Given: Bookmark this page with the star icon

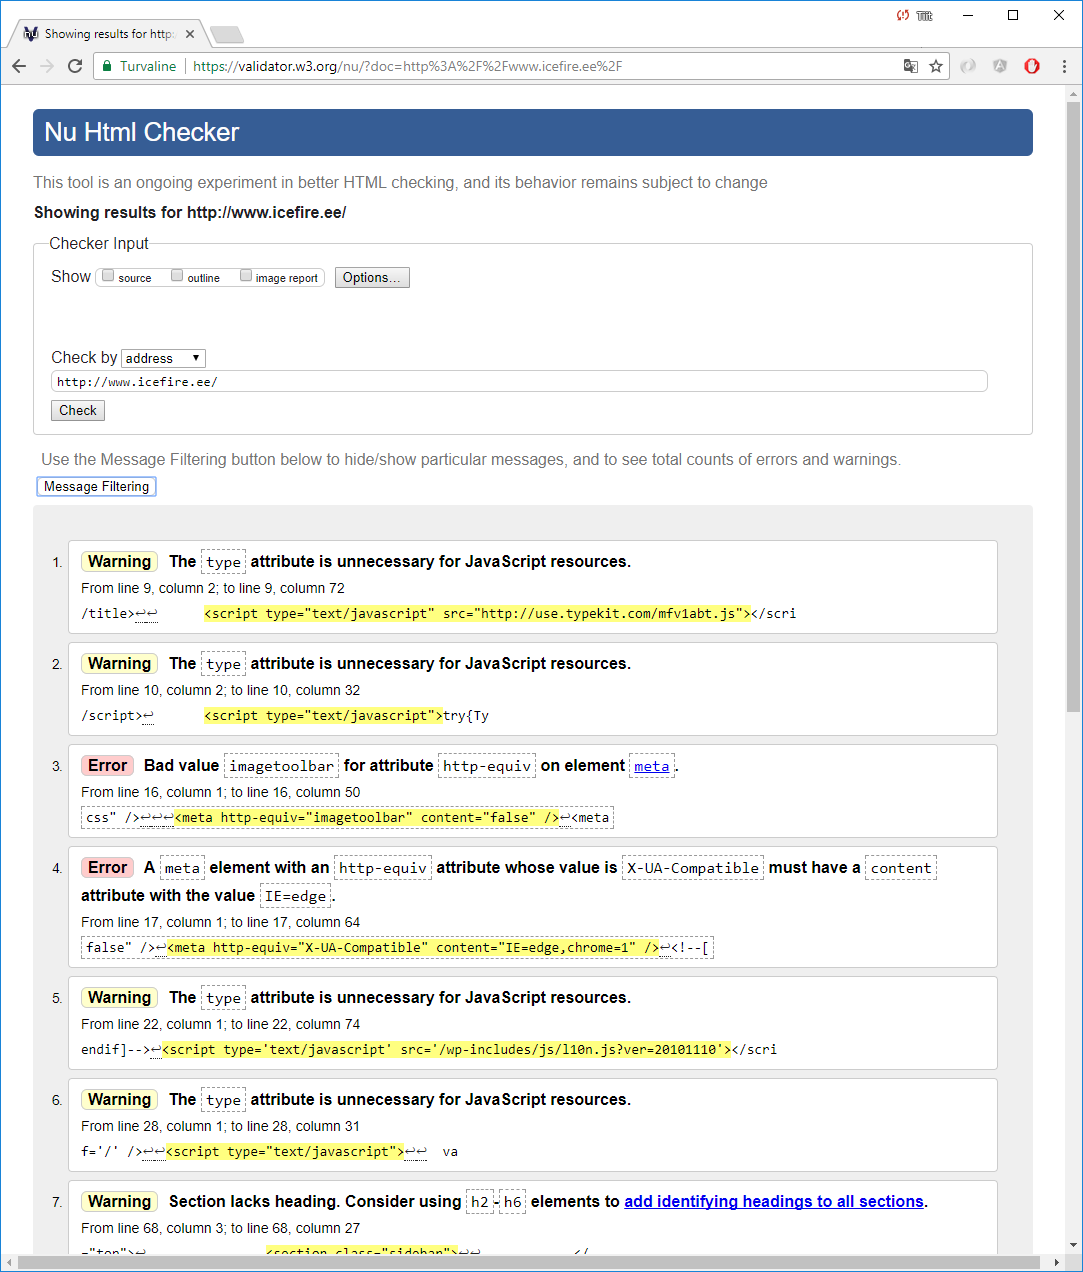Looking at the screenshot, I should point(936,66).
